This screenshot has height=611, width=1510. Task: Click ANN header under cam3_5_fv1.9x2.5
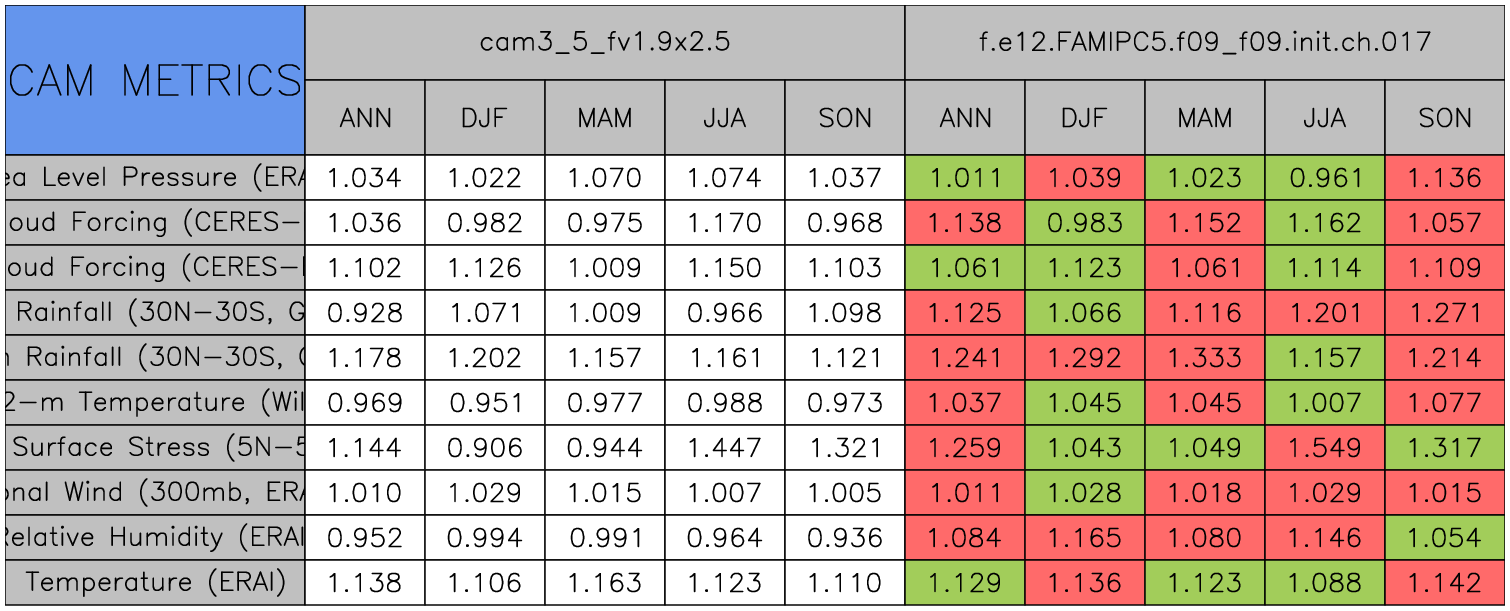point(365,118)
